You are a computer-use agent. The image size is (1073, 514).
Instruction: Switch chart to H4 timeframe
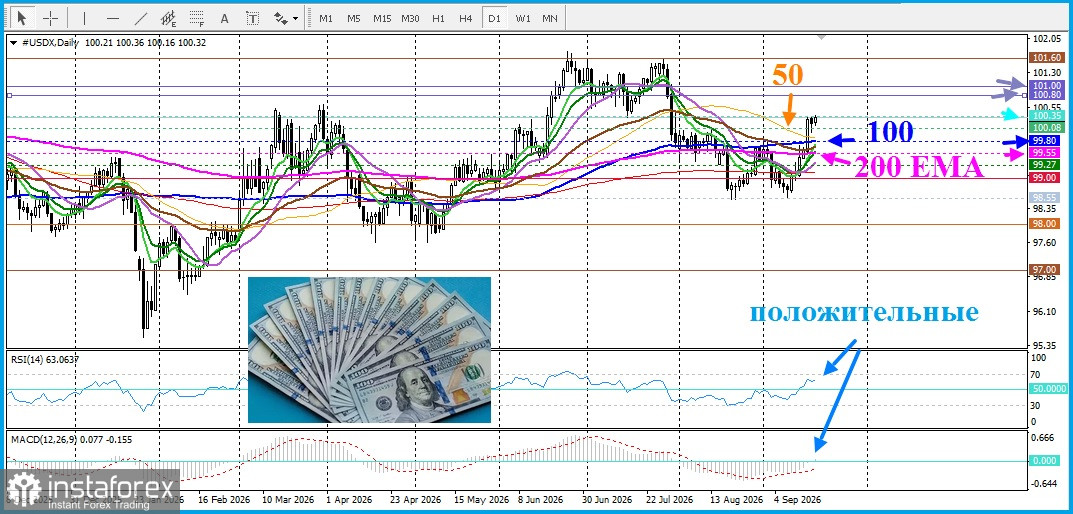[465, 18]
